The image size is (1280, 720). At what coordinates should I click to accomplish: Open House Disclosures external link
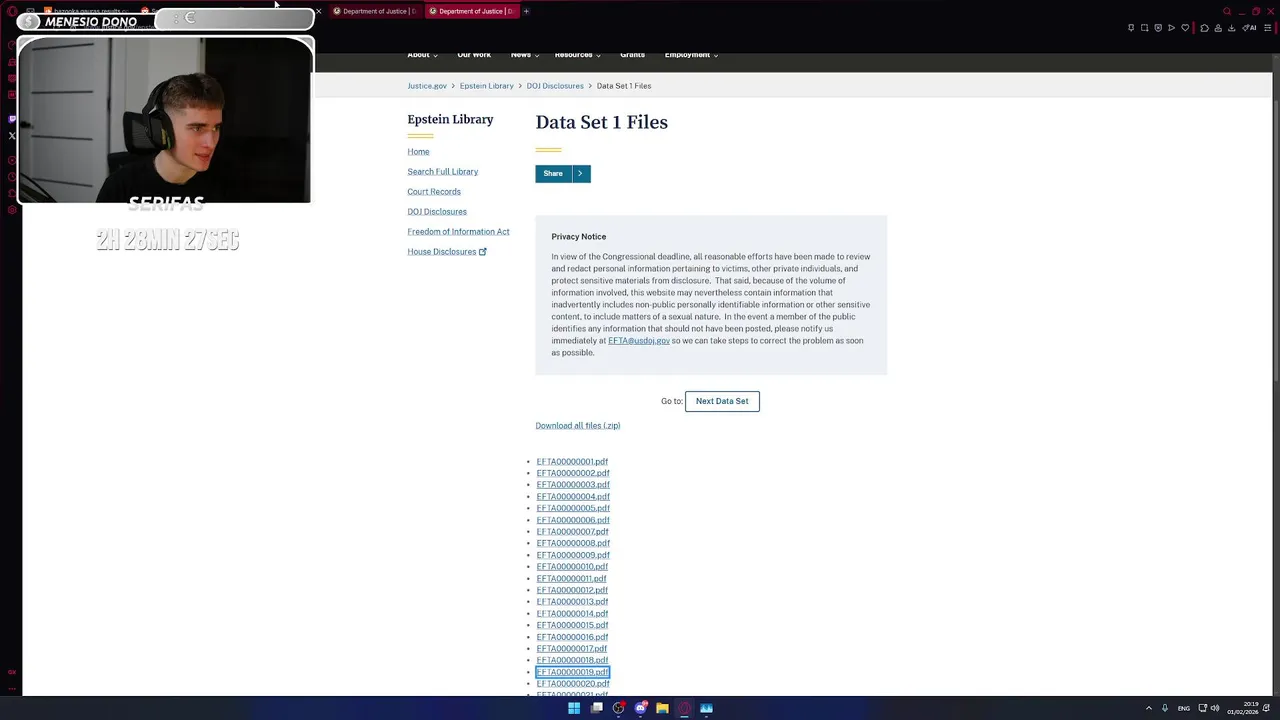[447, 252]
